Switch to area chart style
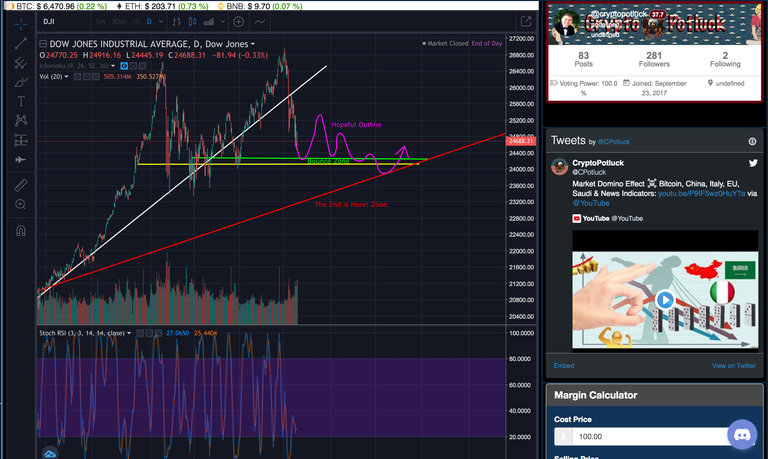 coord(209,22)
